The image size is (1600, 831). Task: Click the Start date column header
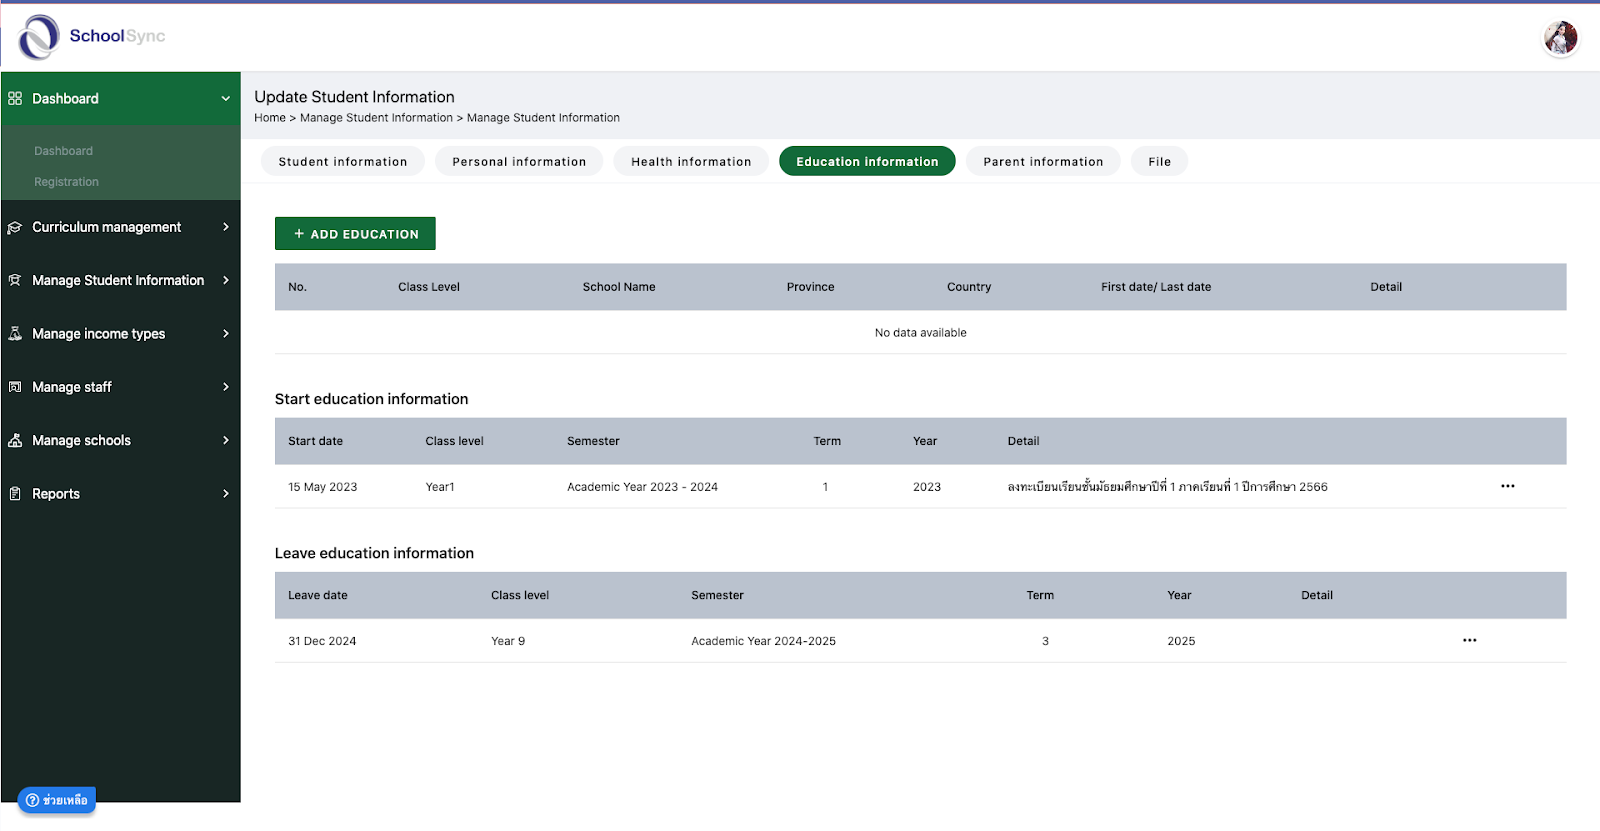(x=315, y=441)
